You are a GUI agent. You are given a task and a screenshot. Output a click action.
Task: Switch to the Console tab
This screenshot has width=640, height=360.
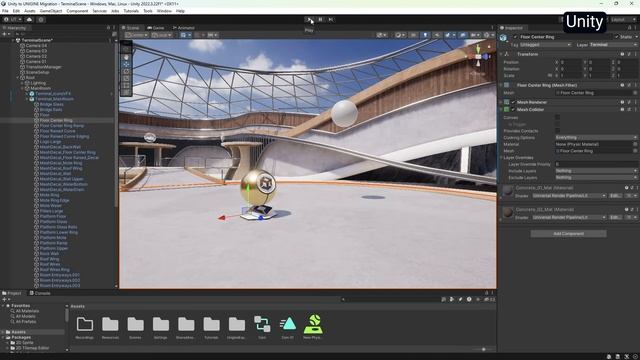tap(40, 293)
